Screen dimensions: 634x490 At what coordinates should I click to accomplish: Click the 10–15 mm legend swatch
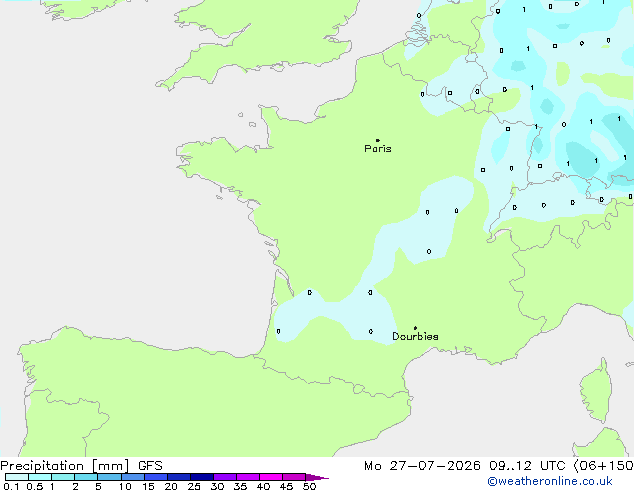(133, 477)
